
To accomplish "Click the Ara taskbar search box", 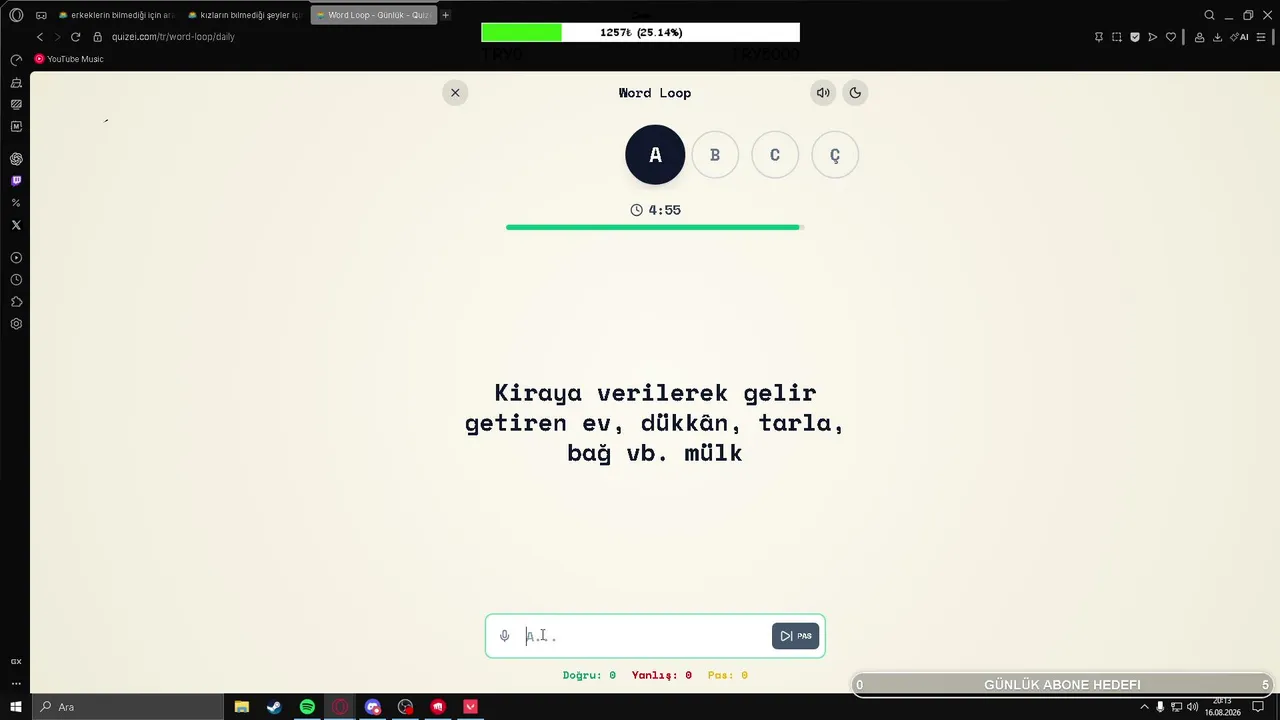I will pos(128,707).
